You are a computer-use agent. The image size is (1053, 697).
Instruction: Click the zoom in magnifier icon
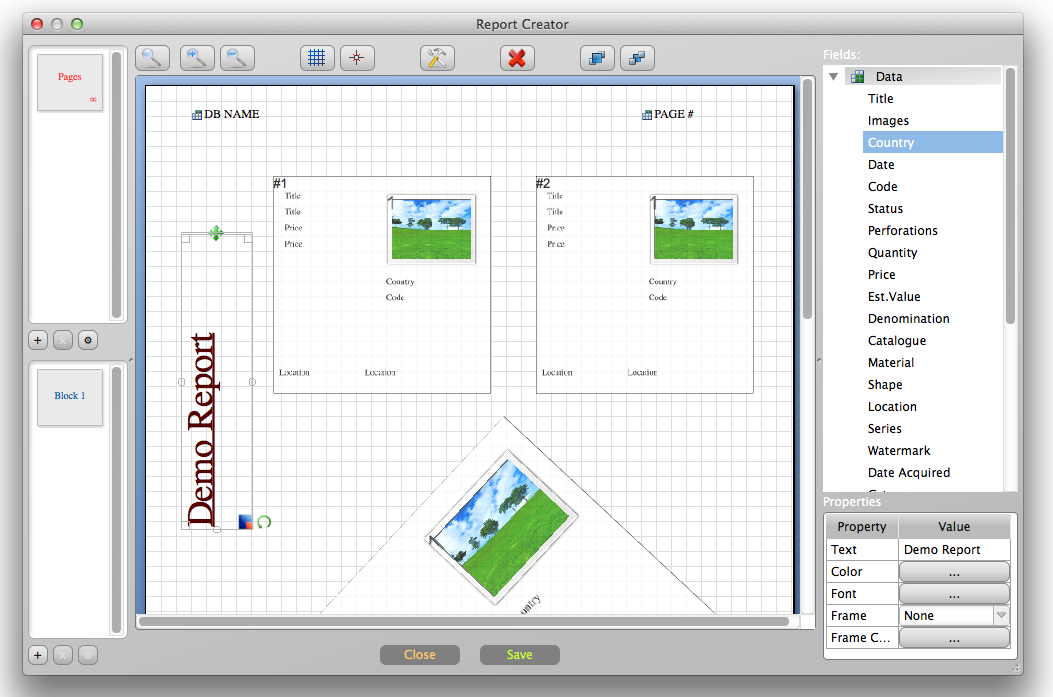tap(197, 58)
